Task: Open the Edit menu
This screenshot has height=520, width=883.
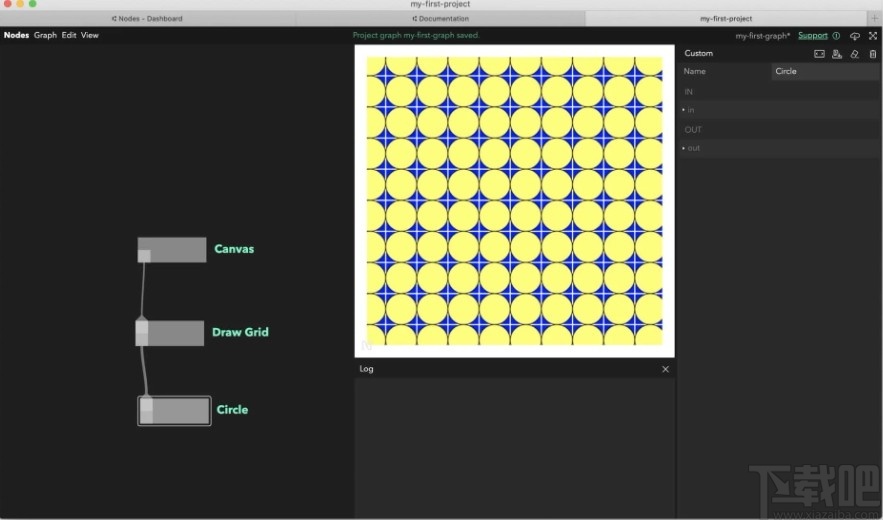Action: [x=69, y=35]
